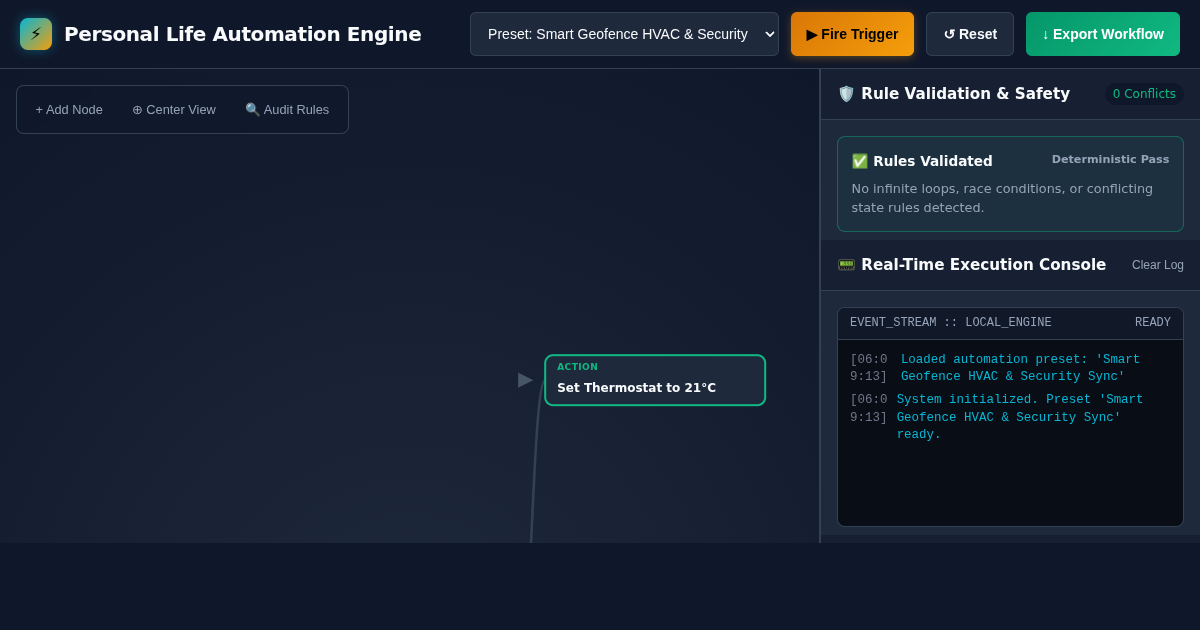This screenshot has width=1200, height=630.
Task: Click the ACTION label on thermostat node
Action: [577, 367]
